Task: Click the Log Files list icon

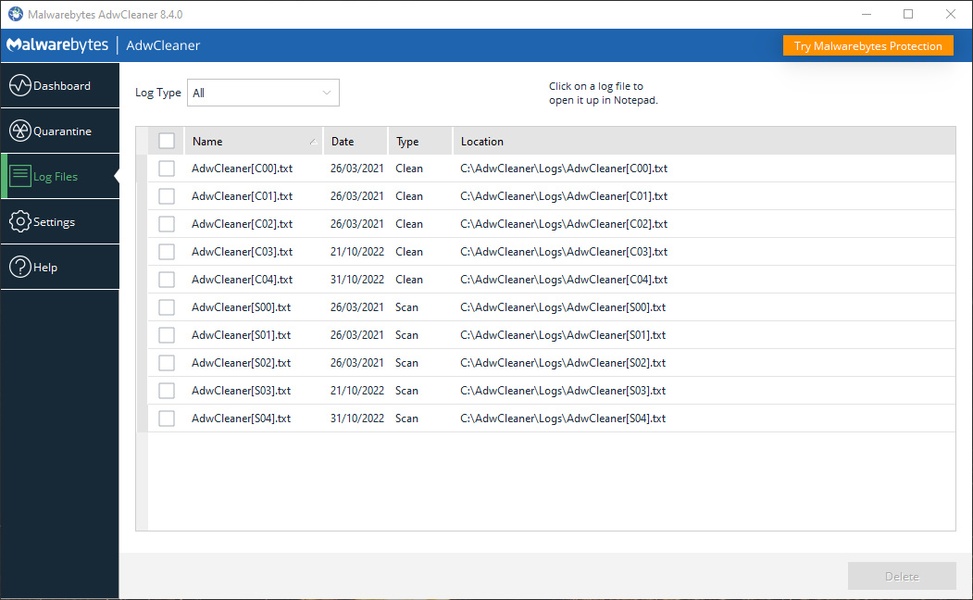Action: [x=20, y=177]
